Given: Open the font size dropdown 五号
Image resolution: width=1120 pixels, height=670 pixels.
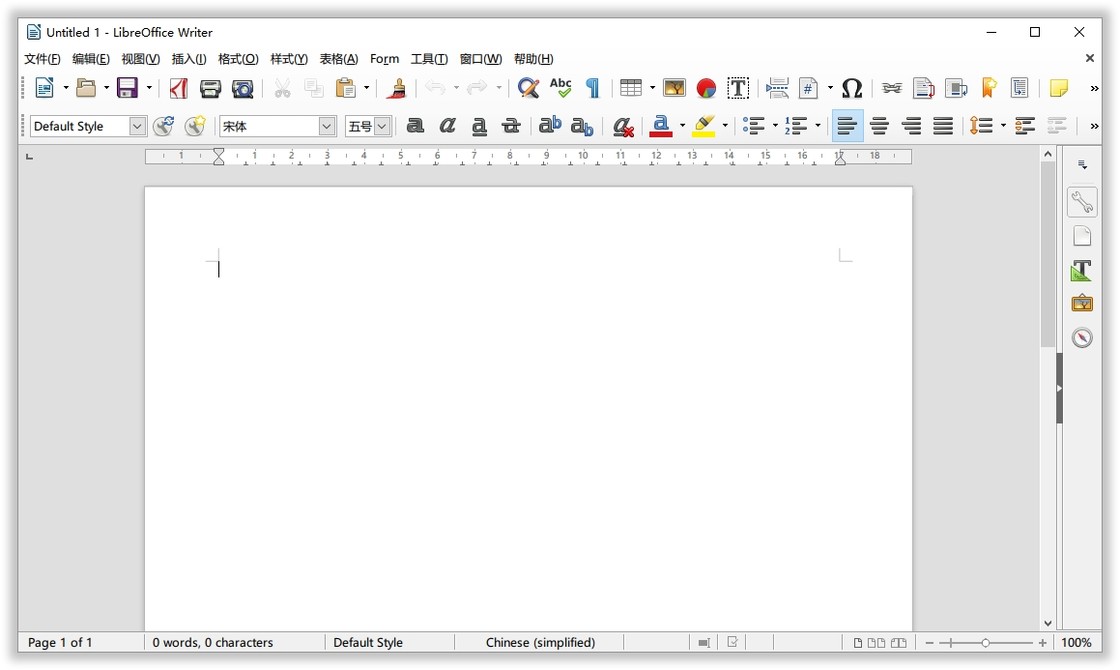Looking at the screenshot, I should (x=382, y=126).
